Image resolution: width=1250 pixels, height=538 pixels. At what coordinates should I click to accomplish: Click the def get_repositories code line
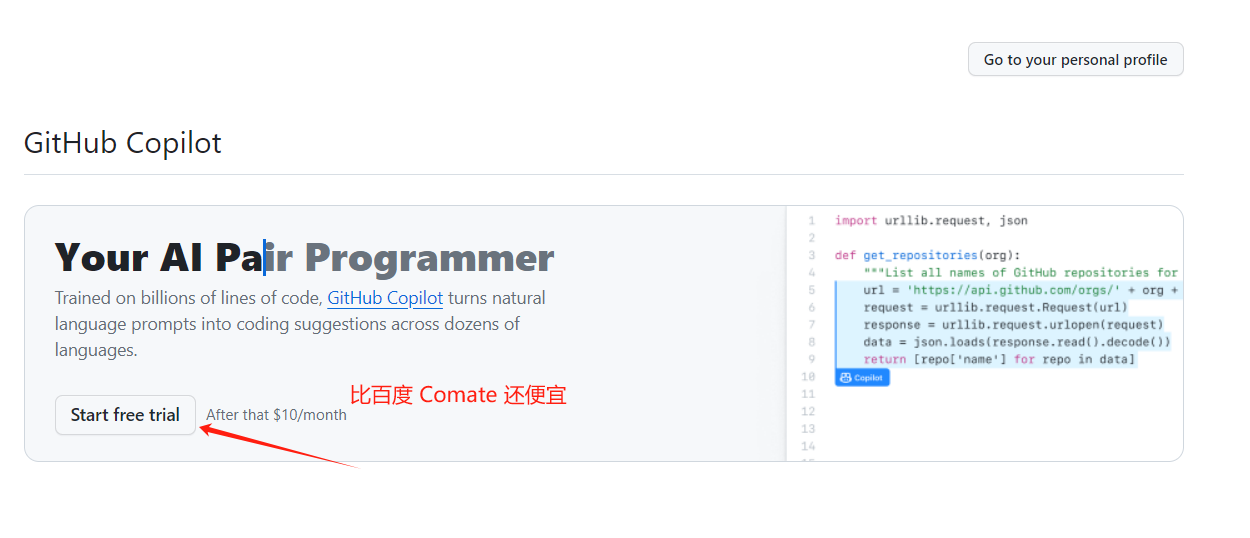pos(927,256)
